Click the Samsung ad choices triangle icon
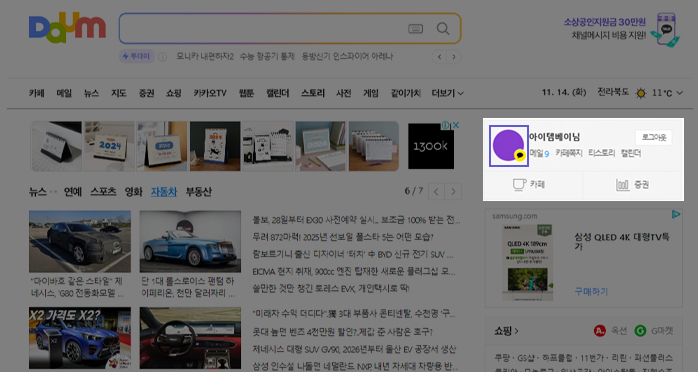Viewport: 698px width, 372px height. point(676,214)
